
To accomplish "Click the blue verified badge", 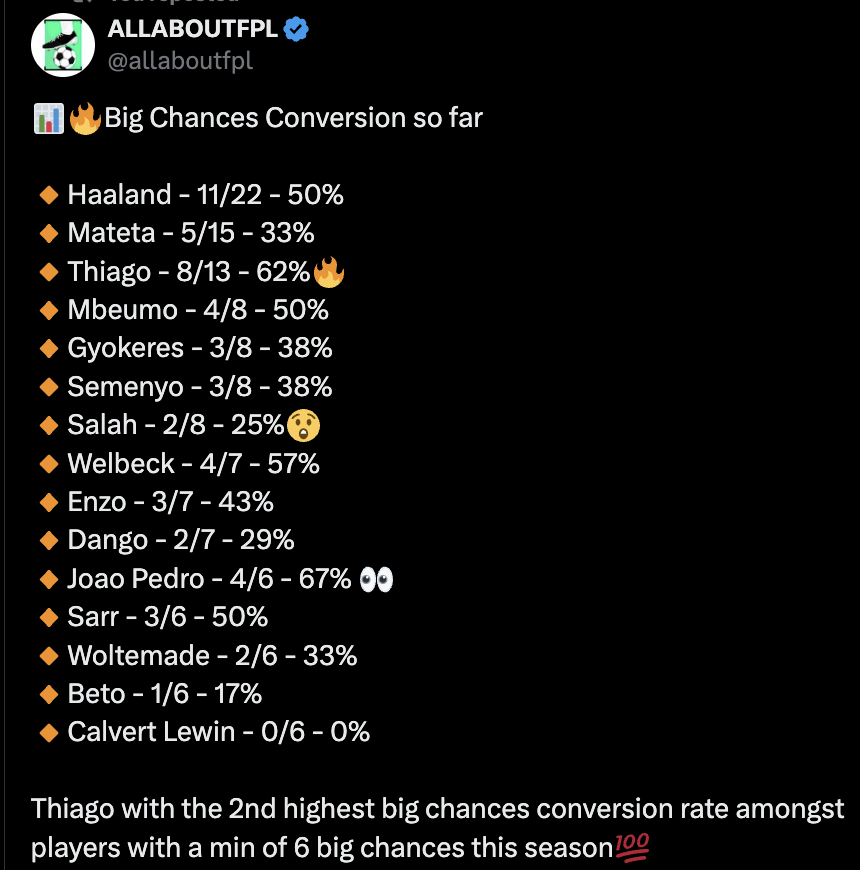I will pyautogui.click(x=297, y=30).
